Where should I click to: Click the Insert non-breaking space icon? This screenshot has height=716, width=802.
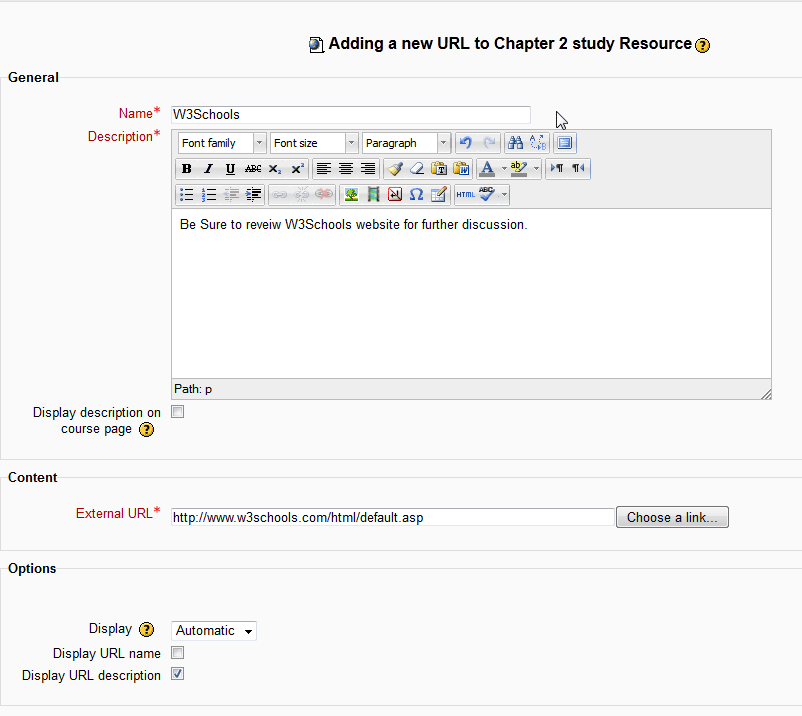tap(395, 195)
